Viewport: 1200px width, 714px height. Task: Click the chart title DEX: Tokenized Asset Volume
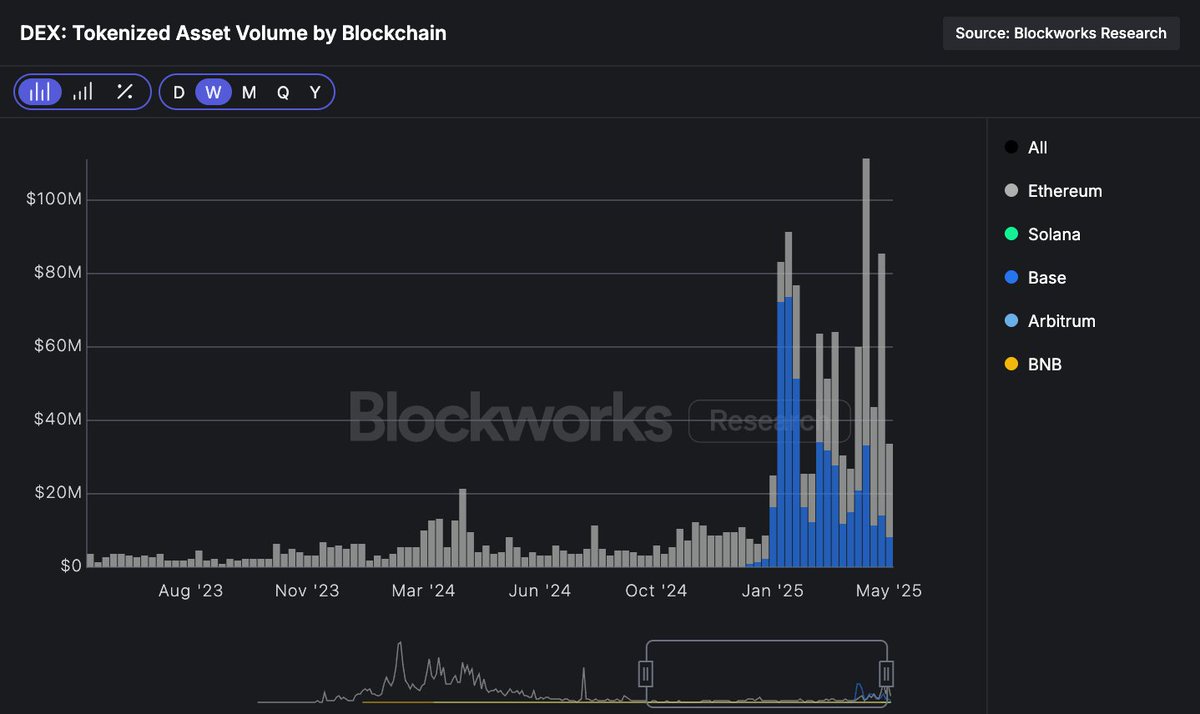[x=233, y=33]
